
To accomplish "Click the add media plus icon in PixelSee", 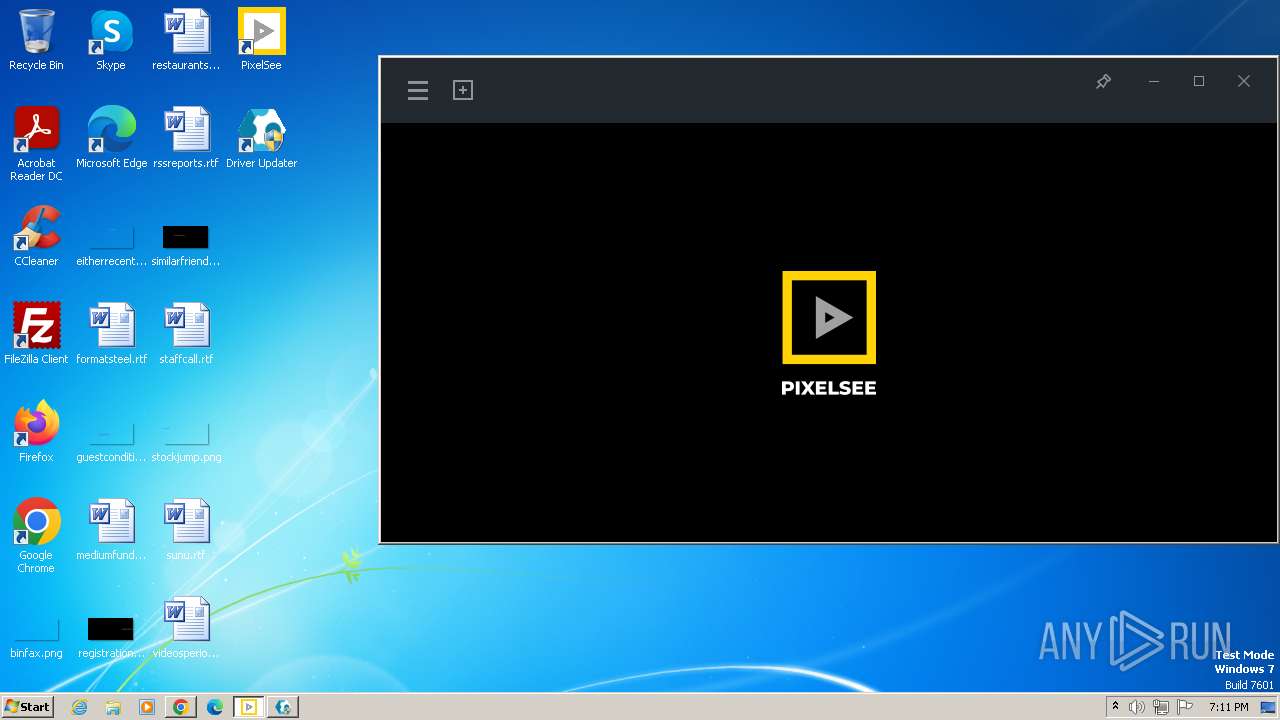I will point(463,90).
